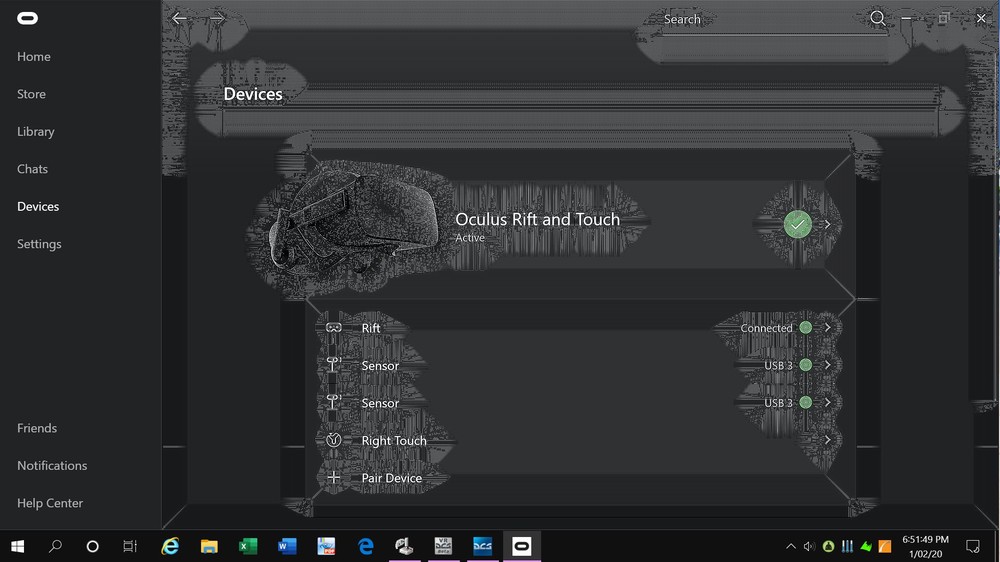Viewport: 1000px width, 562px height.
Task: Minimize the Oculus window
Action: pyautogui.click(x=906, y=18)
